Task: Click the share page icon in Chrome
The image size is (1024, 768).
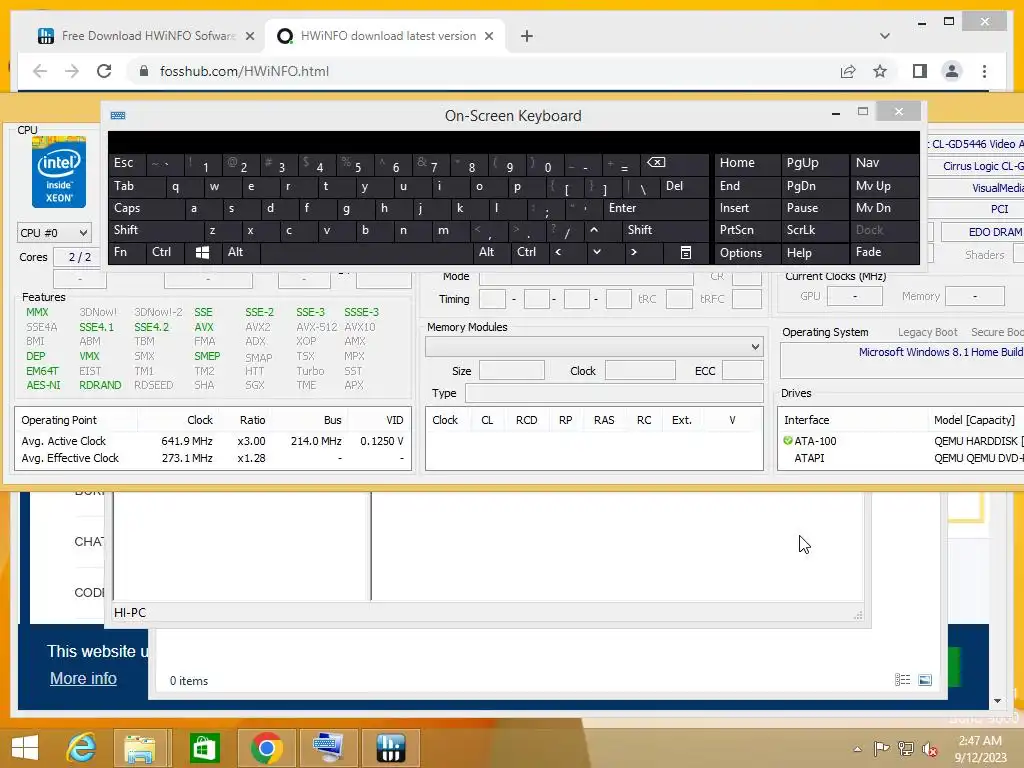Action: (848, 71)
